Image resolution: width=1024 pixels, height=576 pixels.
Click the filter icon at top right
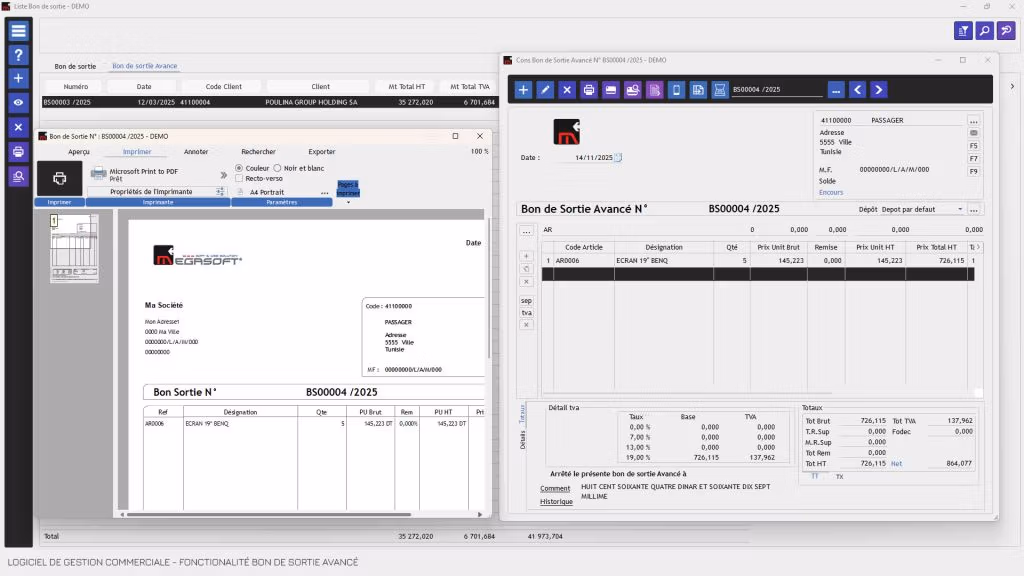coord(963,31)
